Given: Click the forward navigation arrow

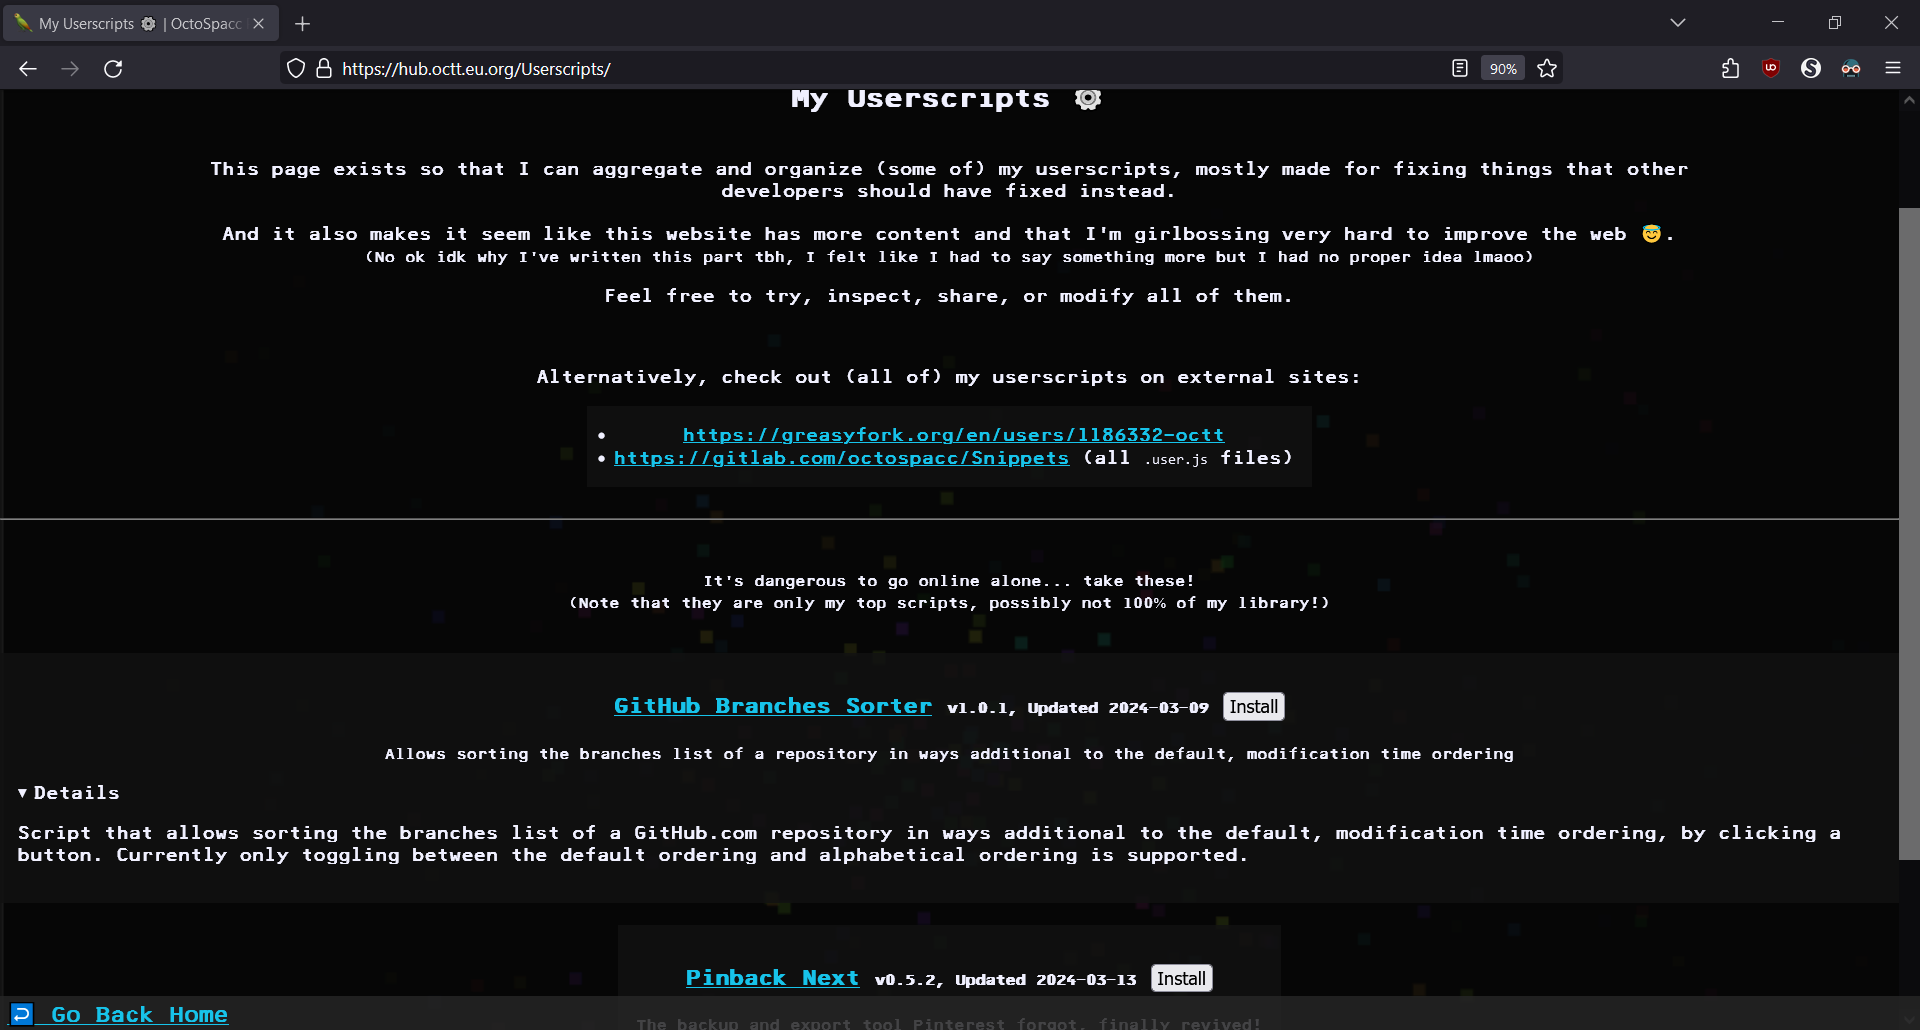Looking at the screenshot, I should tap(70, 68).
